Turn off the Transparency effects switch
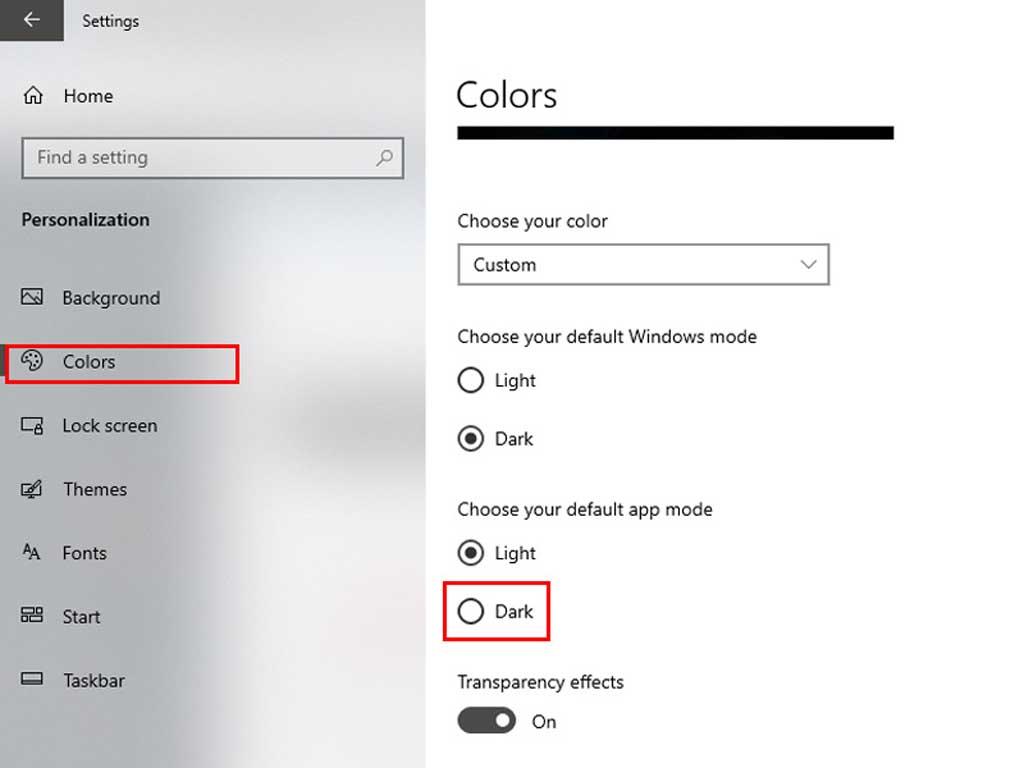The image size is (1024, 768). coord(487,721)
